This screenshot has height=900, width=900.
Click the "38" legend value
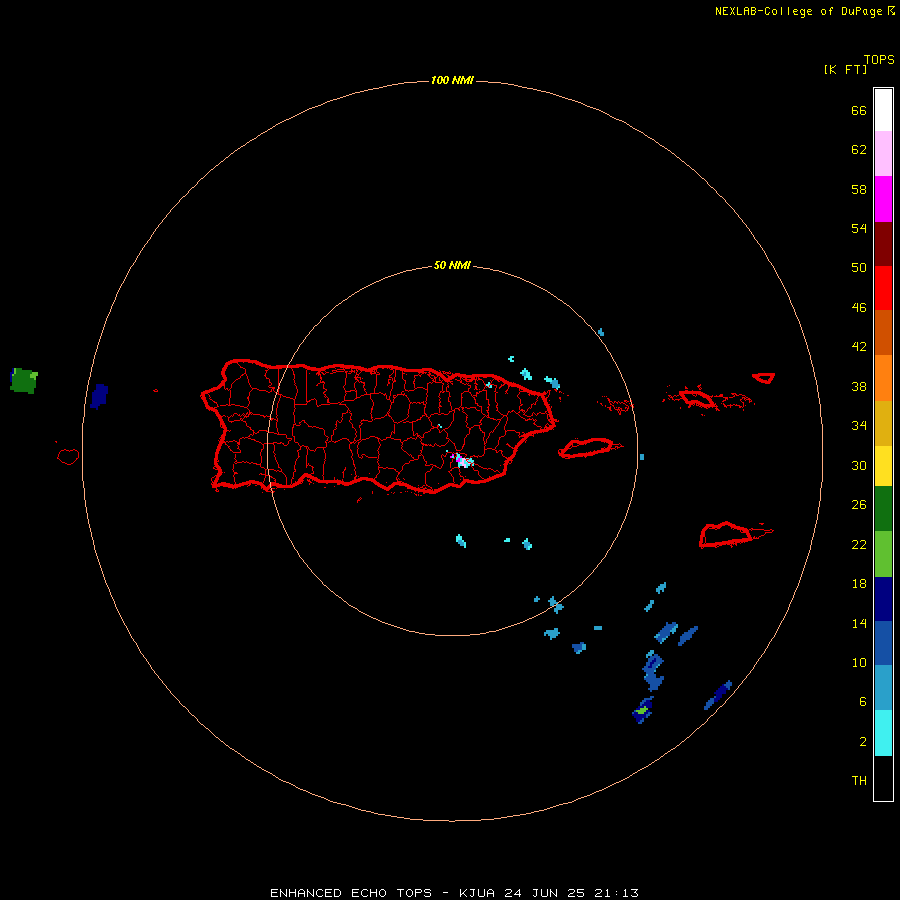[859, 386]
